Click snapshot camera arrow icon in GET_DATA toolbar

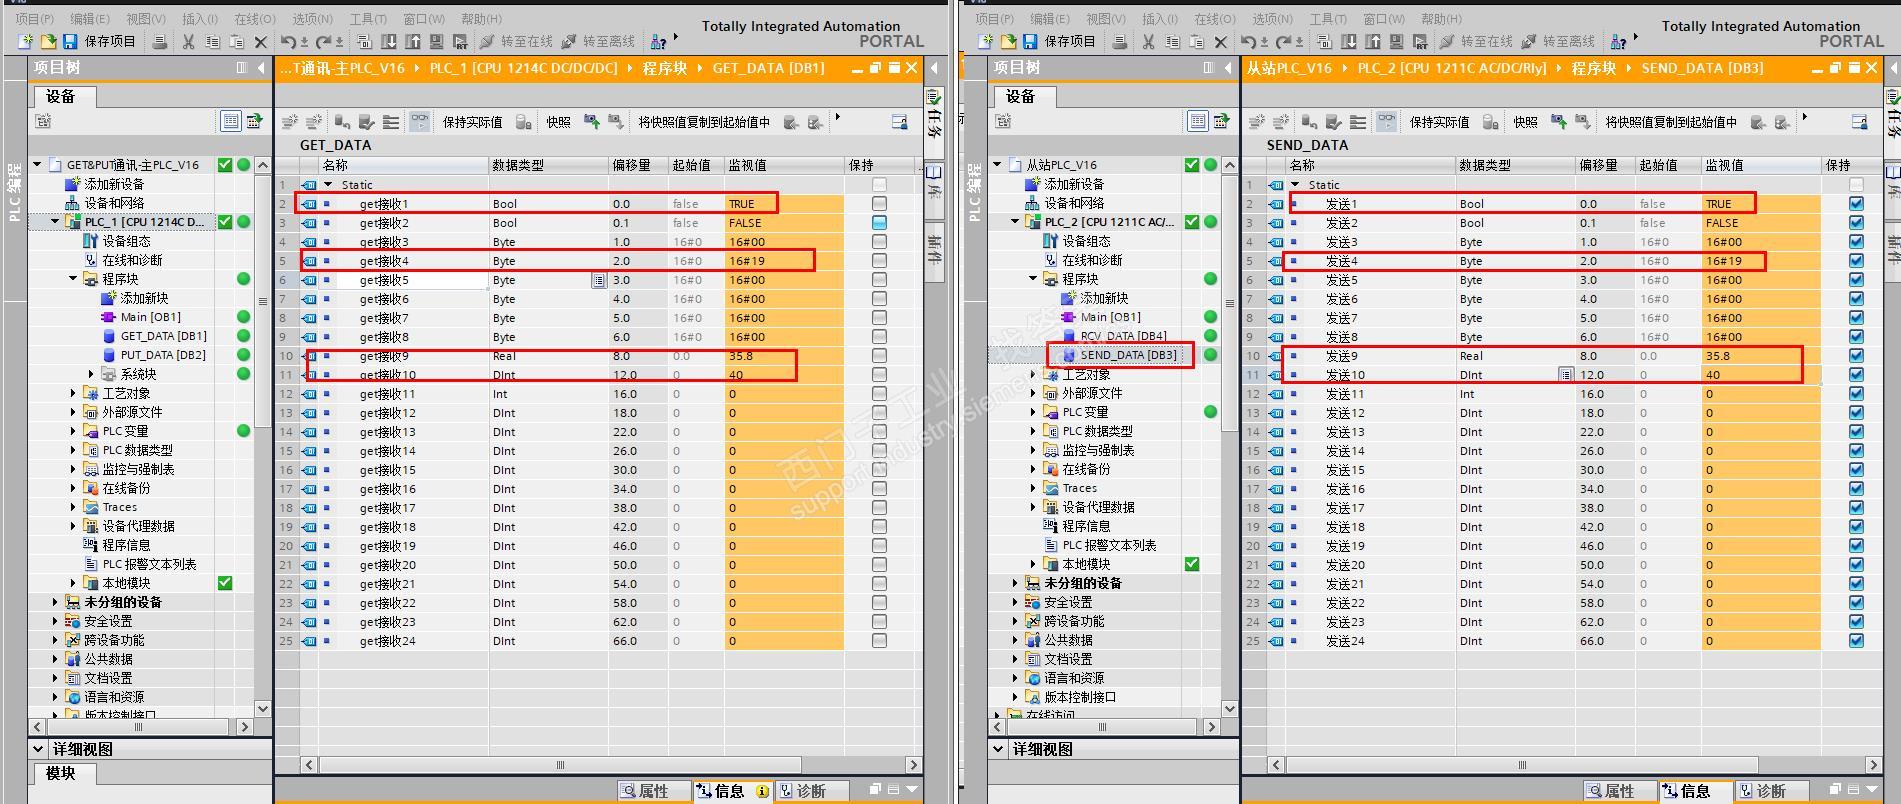(592, 122)
